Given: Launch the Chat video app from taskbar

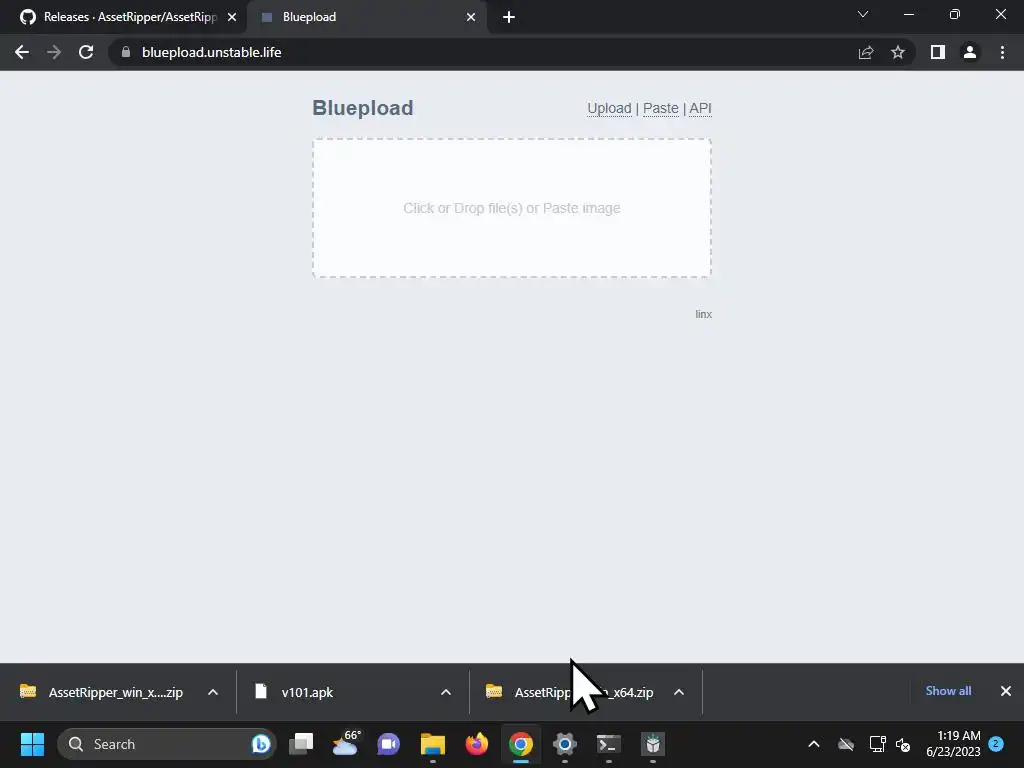Looking at the screenshot, I should [x=389, y=744].
